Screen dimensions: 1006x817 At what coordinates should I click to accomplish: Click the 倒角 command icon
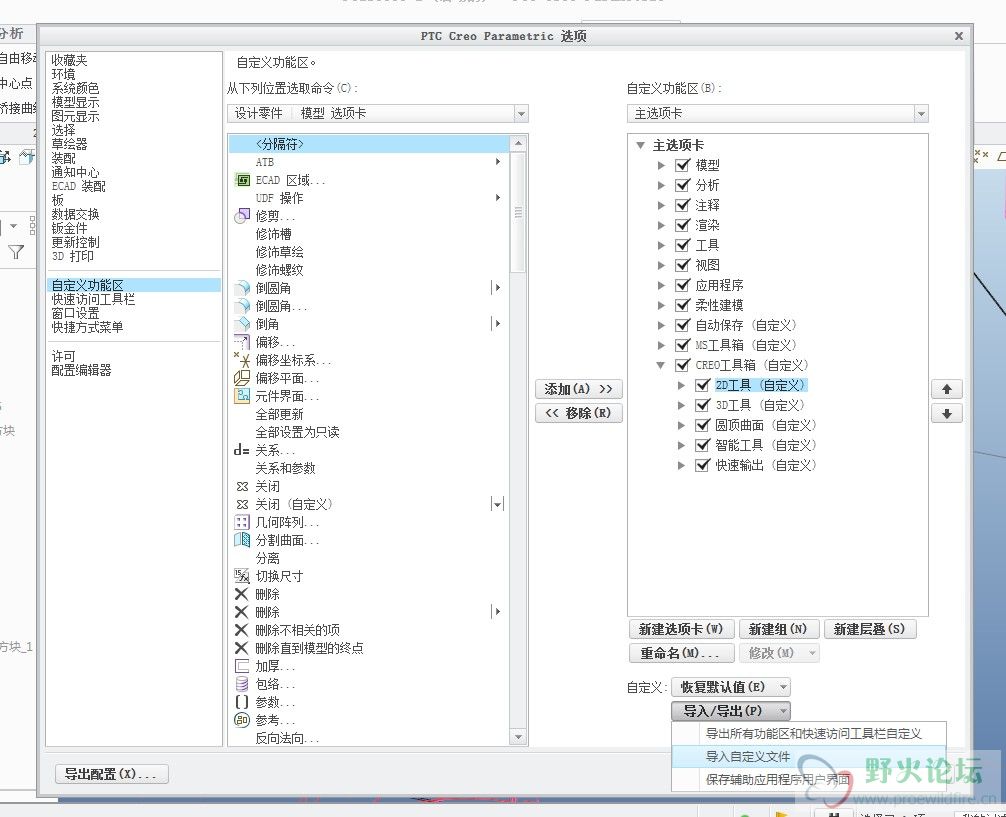pos(242,324)
